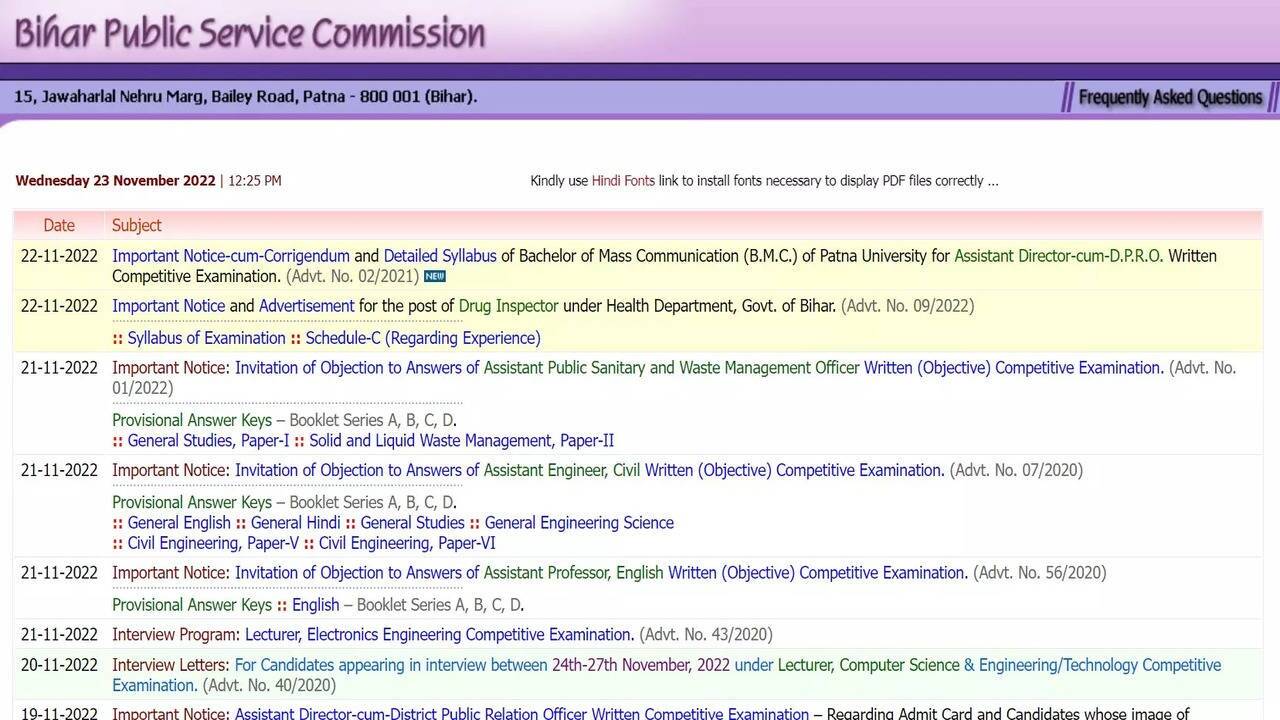This screenshot has height=720, width=1280.
Task: Open Schedule-C (Regarding Experience) link
Action: 422,338
